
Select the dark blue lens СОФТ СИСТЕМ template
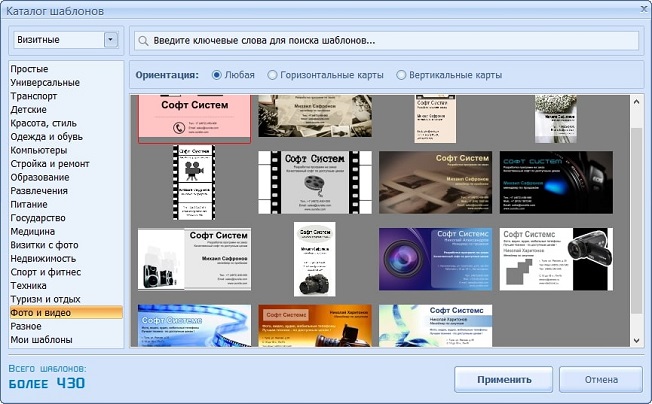tap(556, 182)
